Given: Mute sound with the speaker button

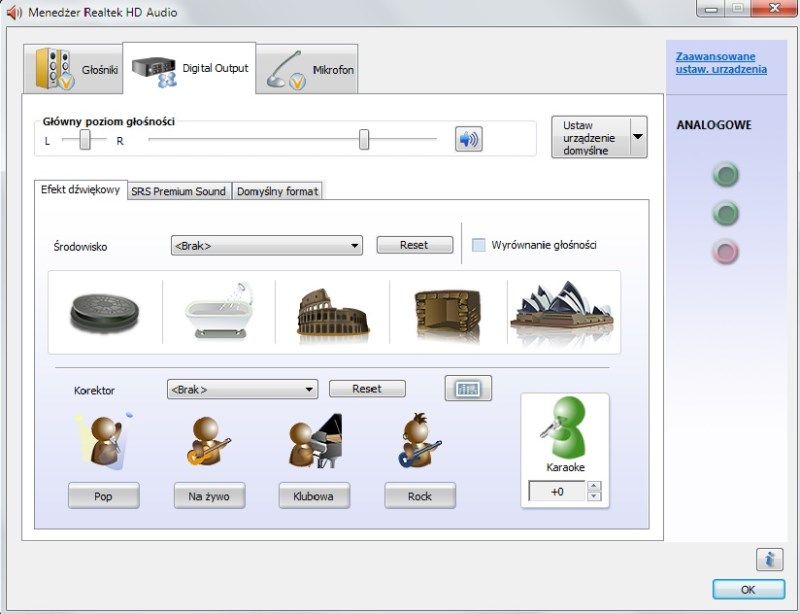Looking at the screenshot, I should pyautogui.click(x=469, y=139).
